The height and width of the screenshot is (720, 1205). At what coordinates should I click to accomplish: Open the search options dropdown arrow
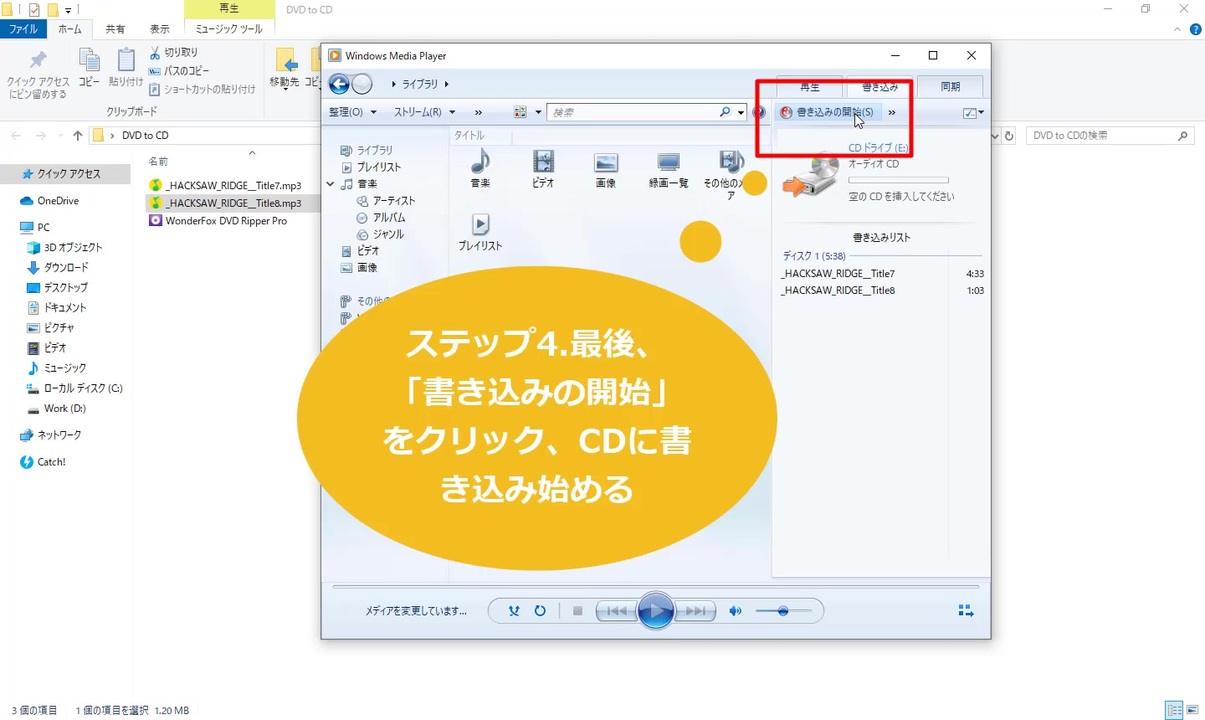click(741, 112)
